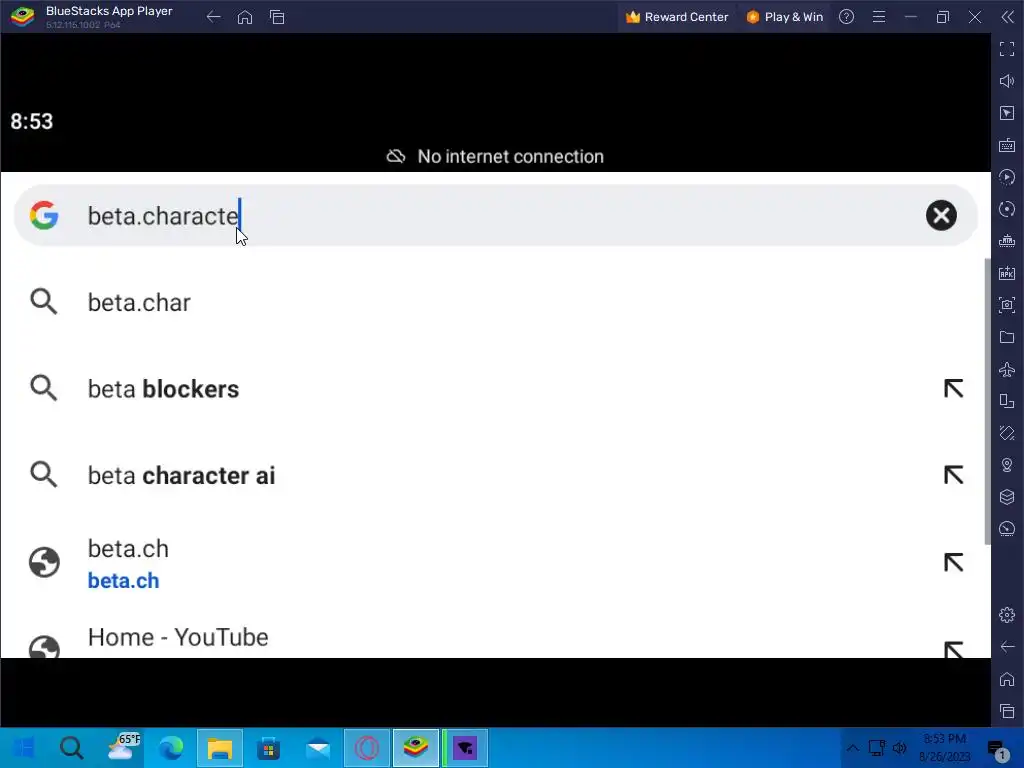Open Play & Win
The image size is (1024, 768).
(x=784, y=17)
